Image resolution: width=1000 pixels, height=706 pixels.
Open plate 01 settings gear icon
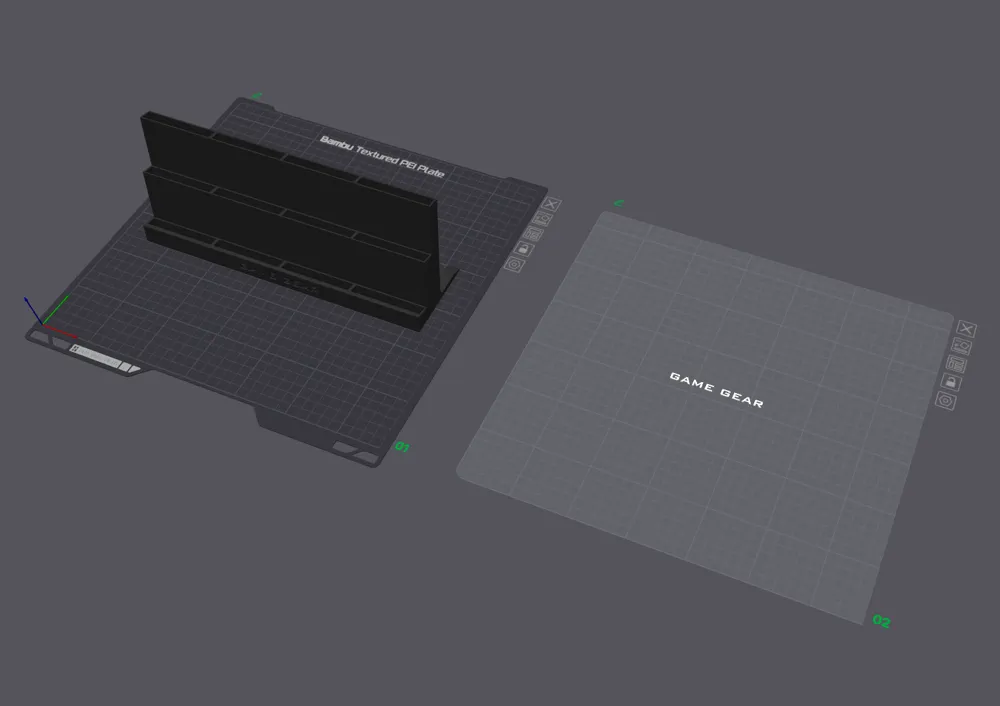click(x=514, y=264)
